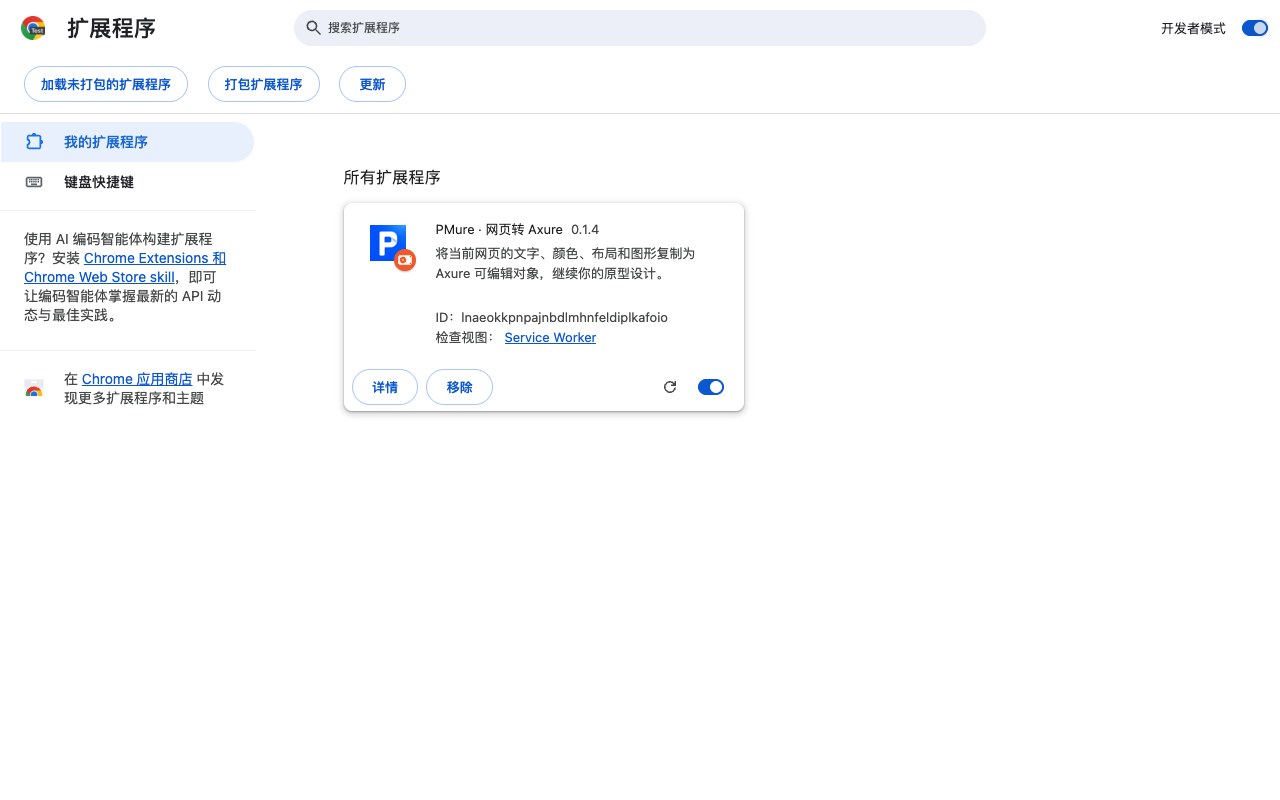
Task: Click the Chrome logo in the header
Action: (x=33, y=28)
